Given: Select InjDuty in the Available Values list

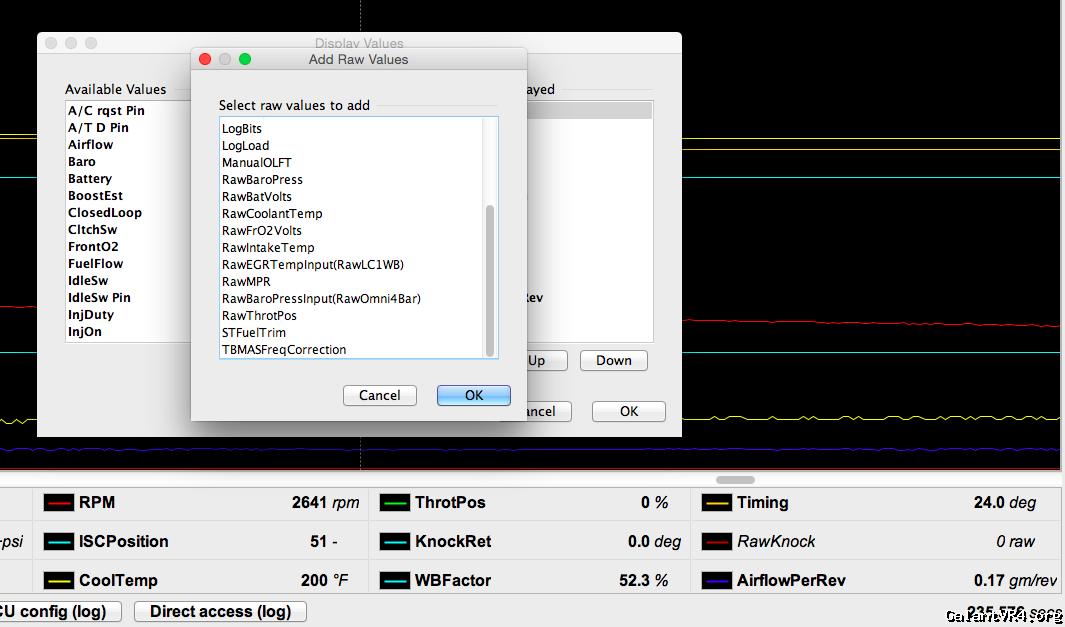Looking at the screenshot, I should [x=90, y=315].
